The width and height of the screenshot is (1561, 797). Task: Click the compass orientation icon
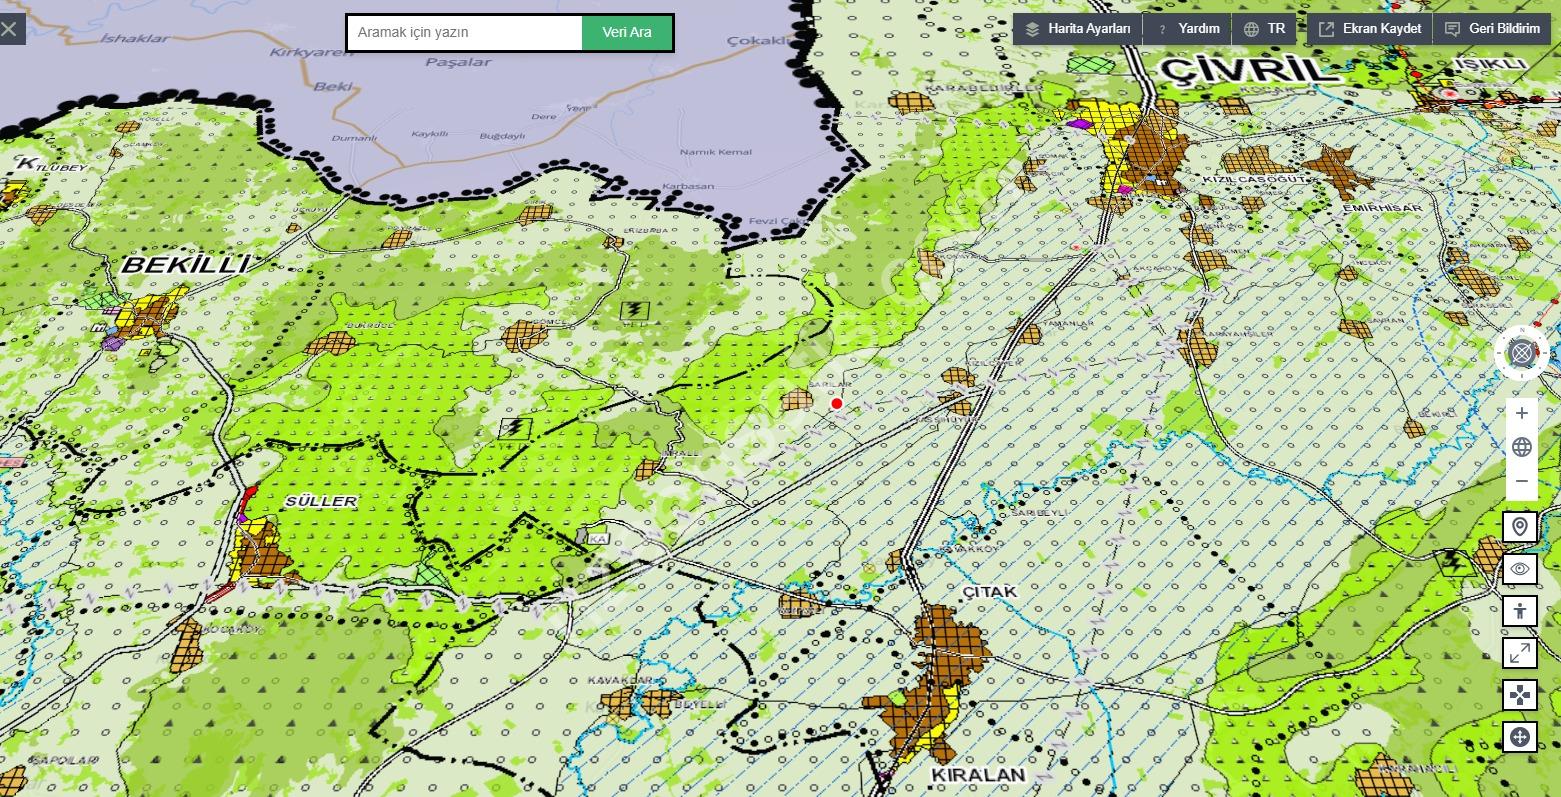[1521, 352]
